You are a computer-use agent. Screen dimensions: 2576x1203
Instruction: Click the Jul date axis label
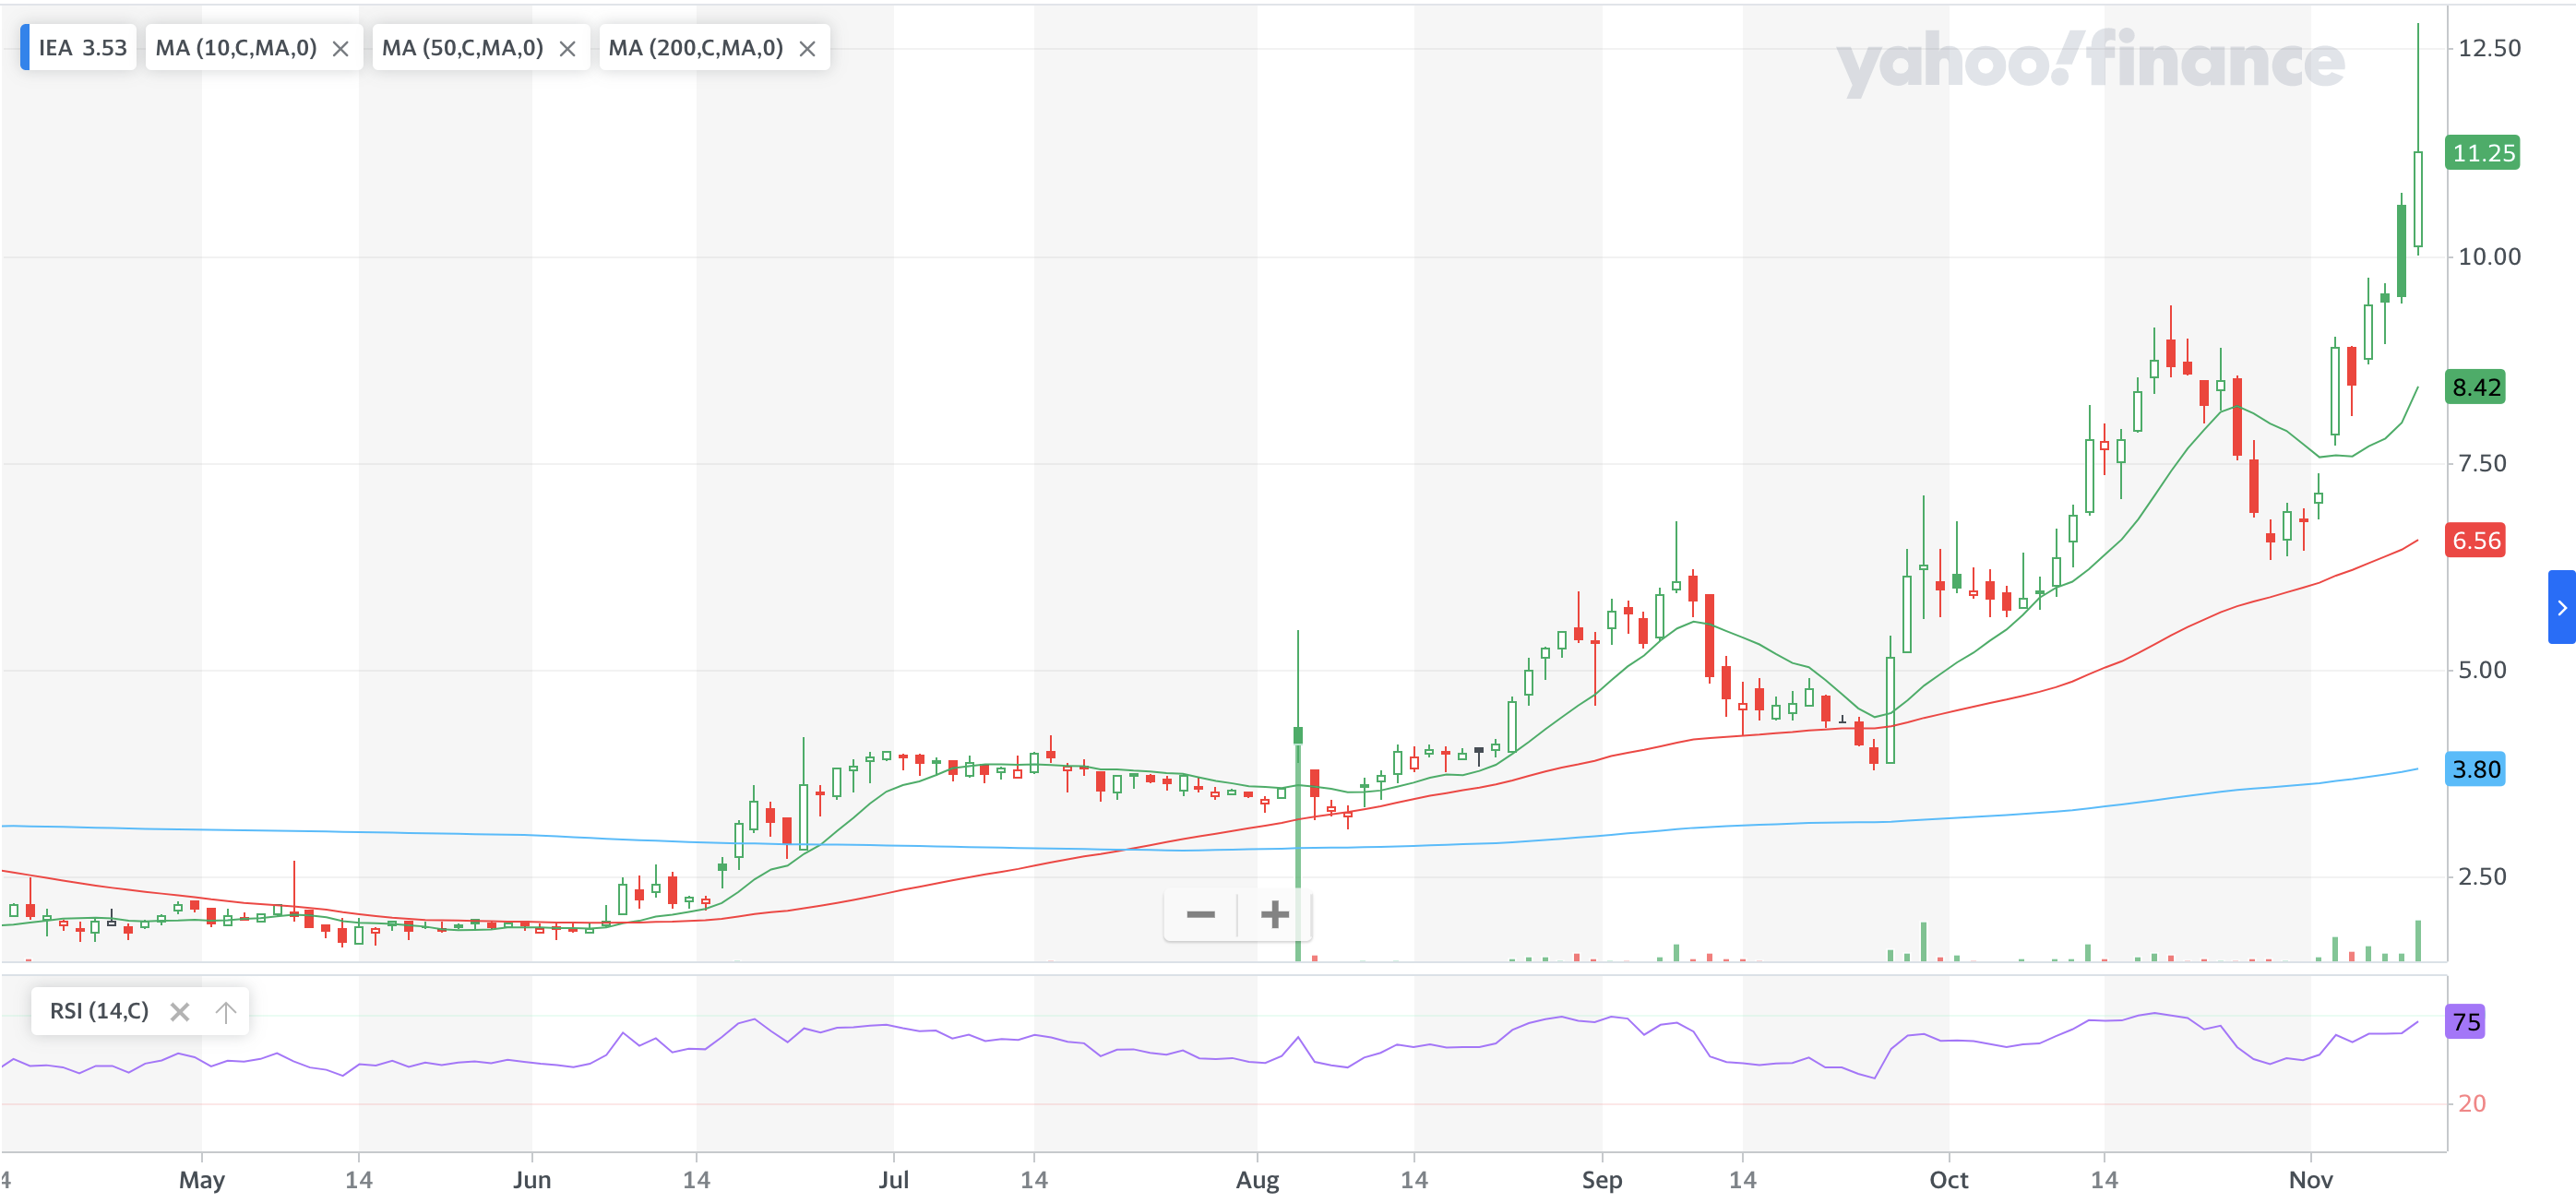point(893,1180)
